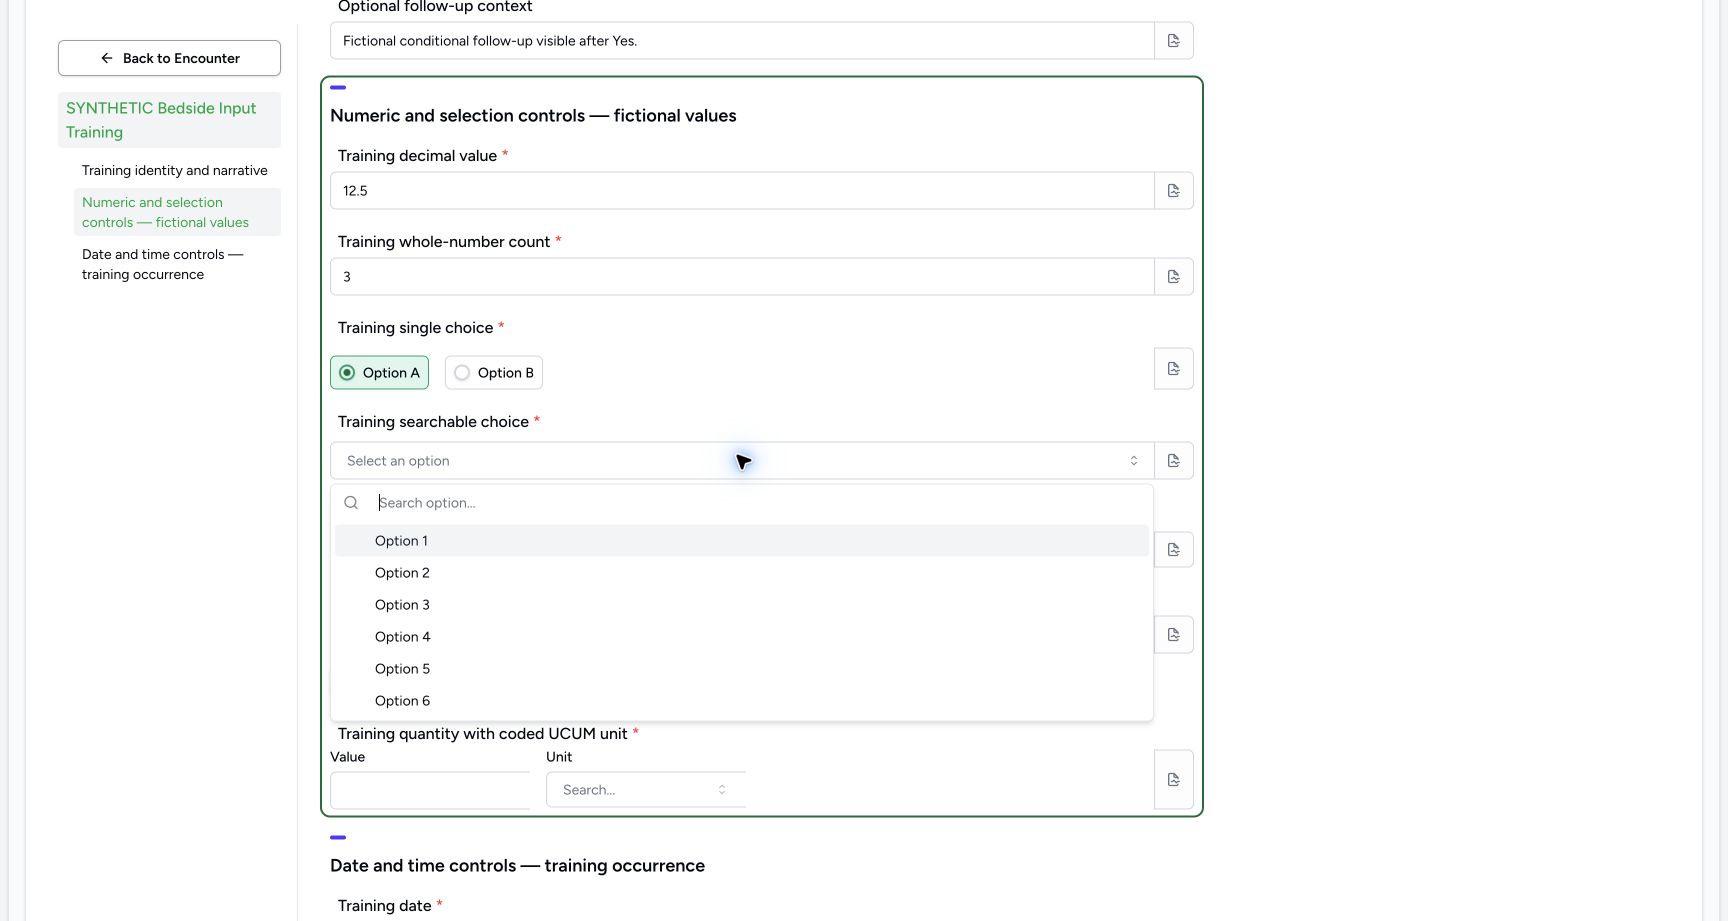Viewport: 1728px width, 921px height.
Task: Click the Training quantity with coded UCUM unit label
Action: tap(483, 734)
